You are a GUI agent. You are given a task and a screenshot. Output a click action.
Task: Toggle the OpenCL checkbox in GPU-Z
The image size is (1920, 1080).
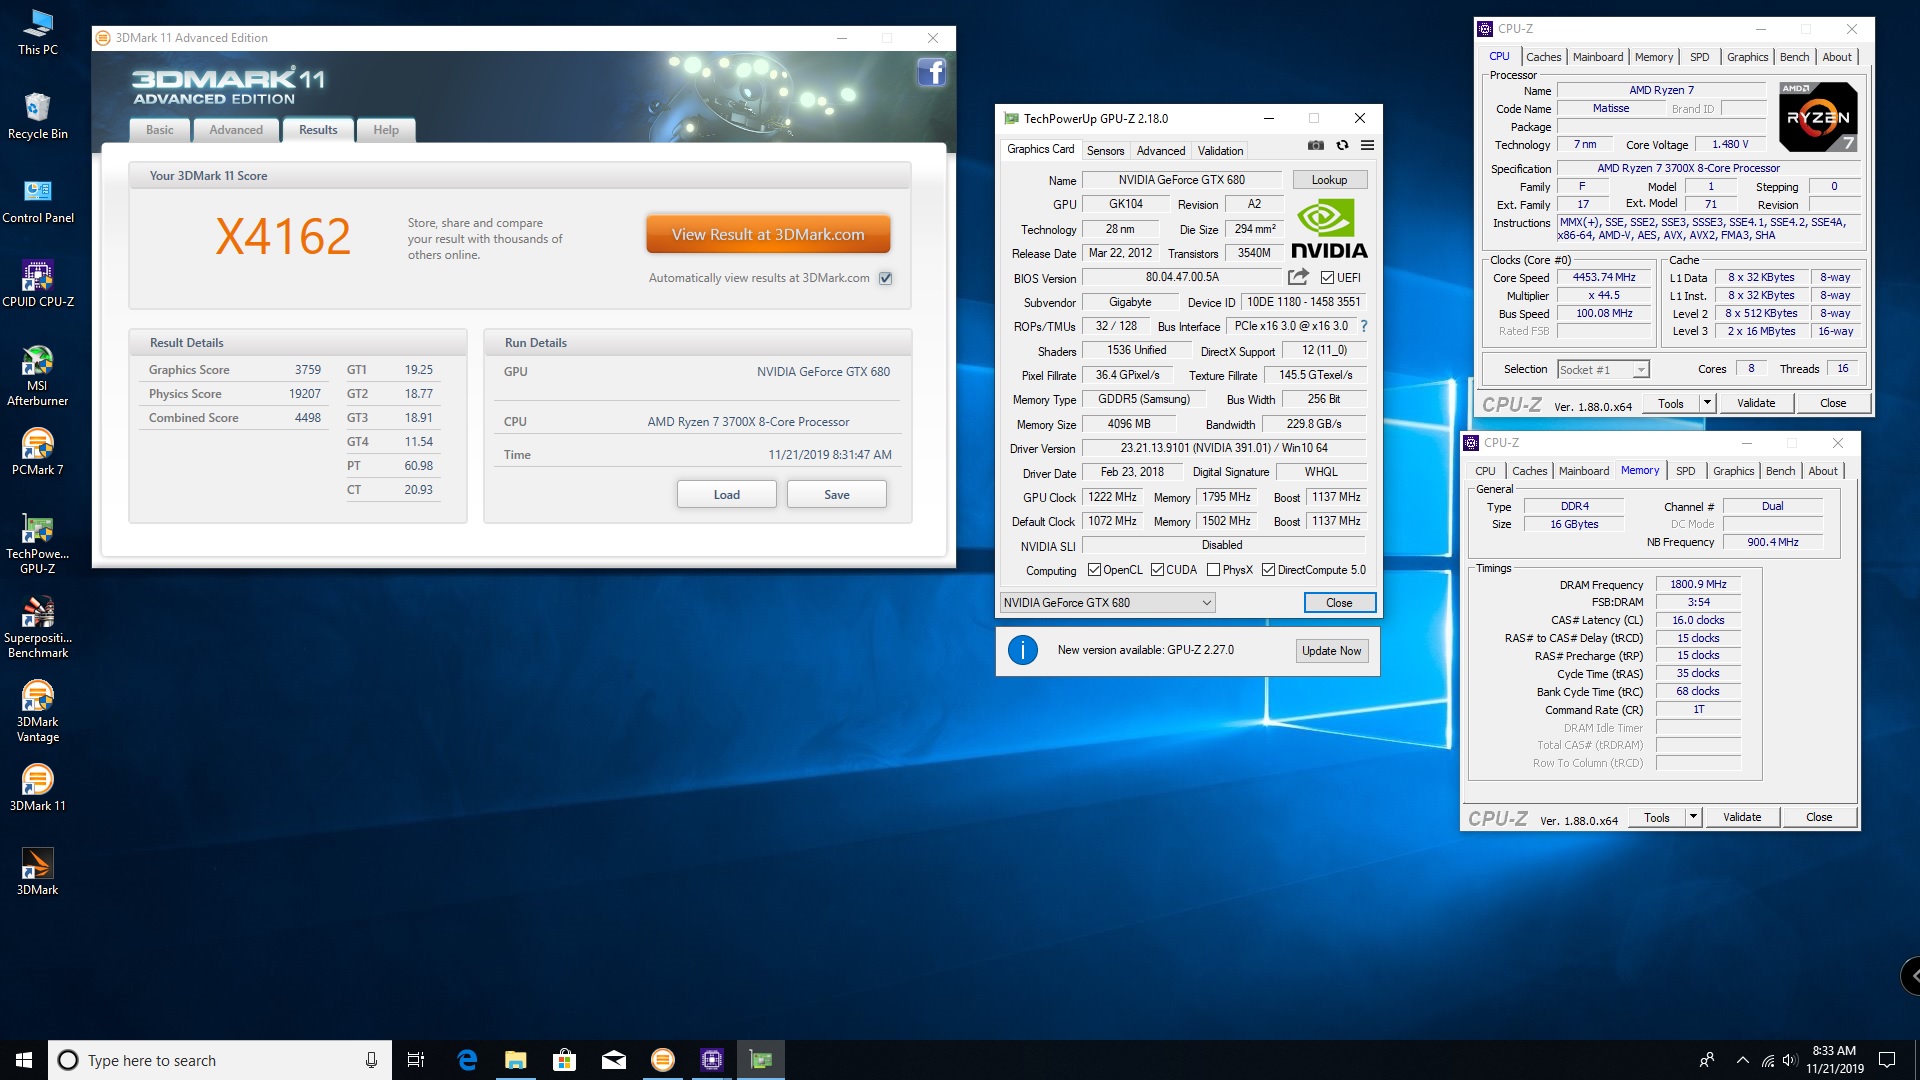click(1094, 570)
